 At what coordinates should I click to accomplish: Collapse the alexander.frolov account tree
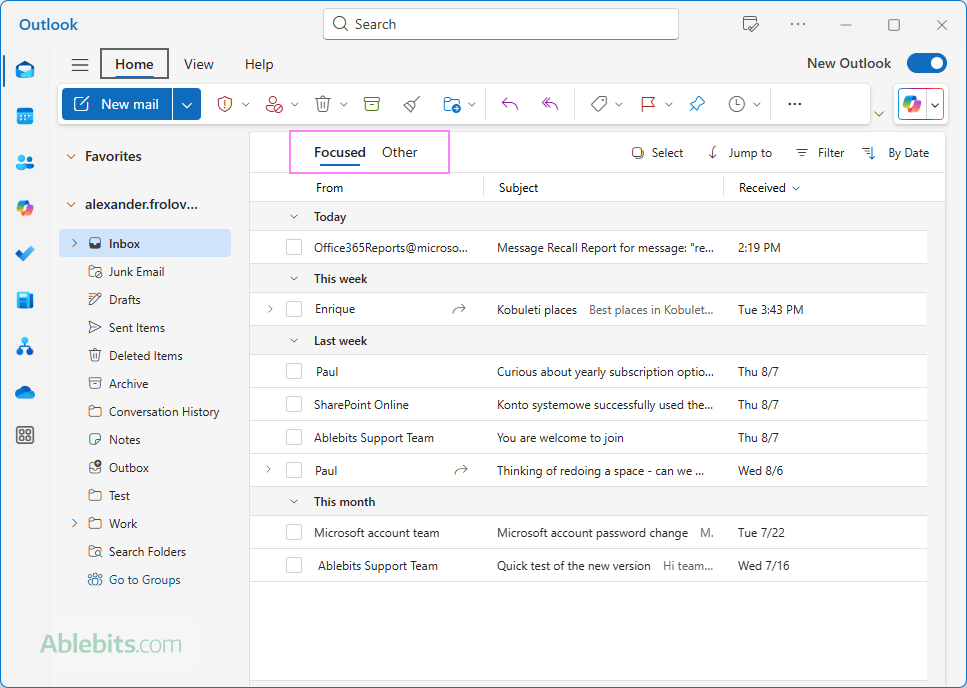71,205
